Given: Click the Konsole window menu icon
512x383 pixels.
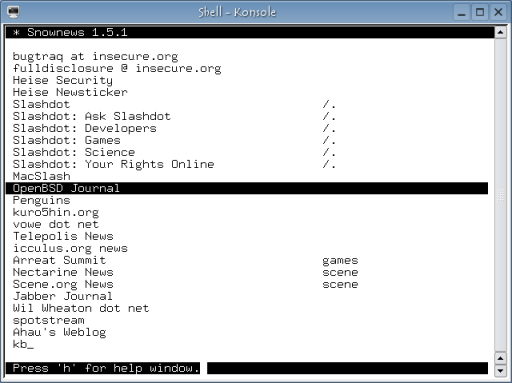Looking at the screenshot, I should point(13,12).
